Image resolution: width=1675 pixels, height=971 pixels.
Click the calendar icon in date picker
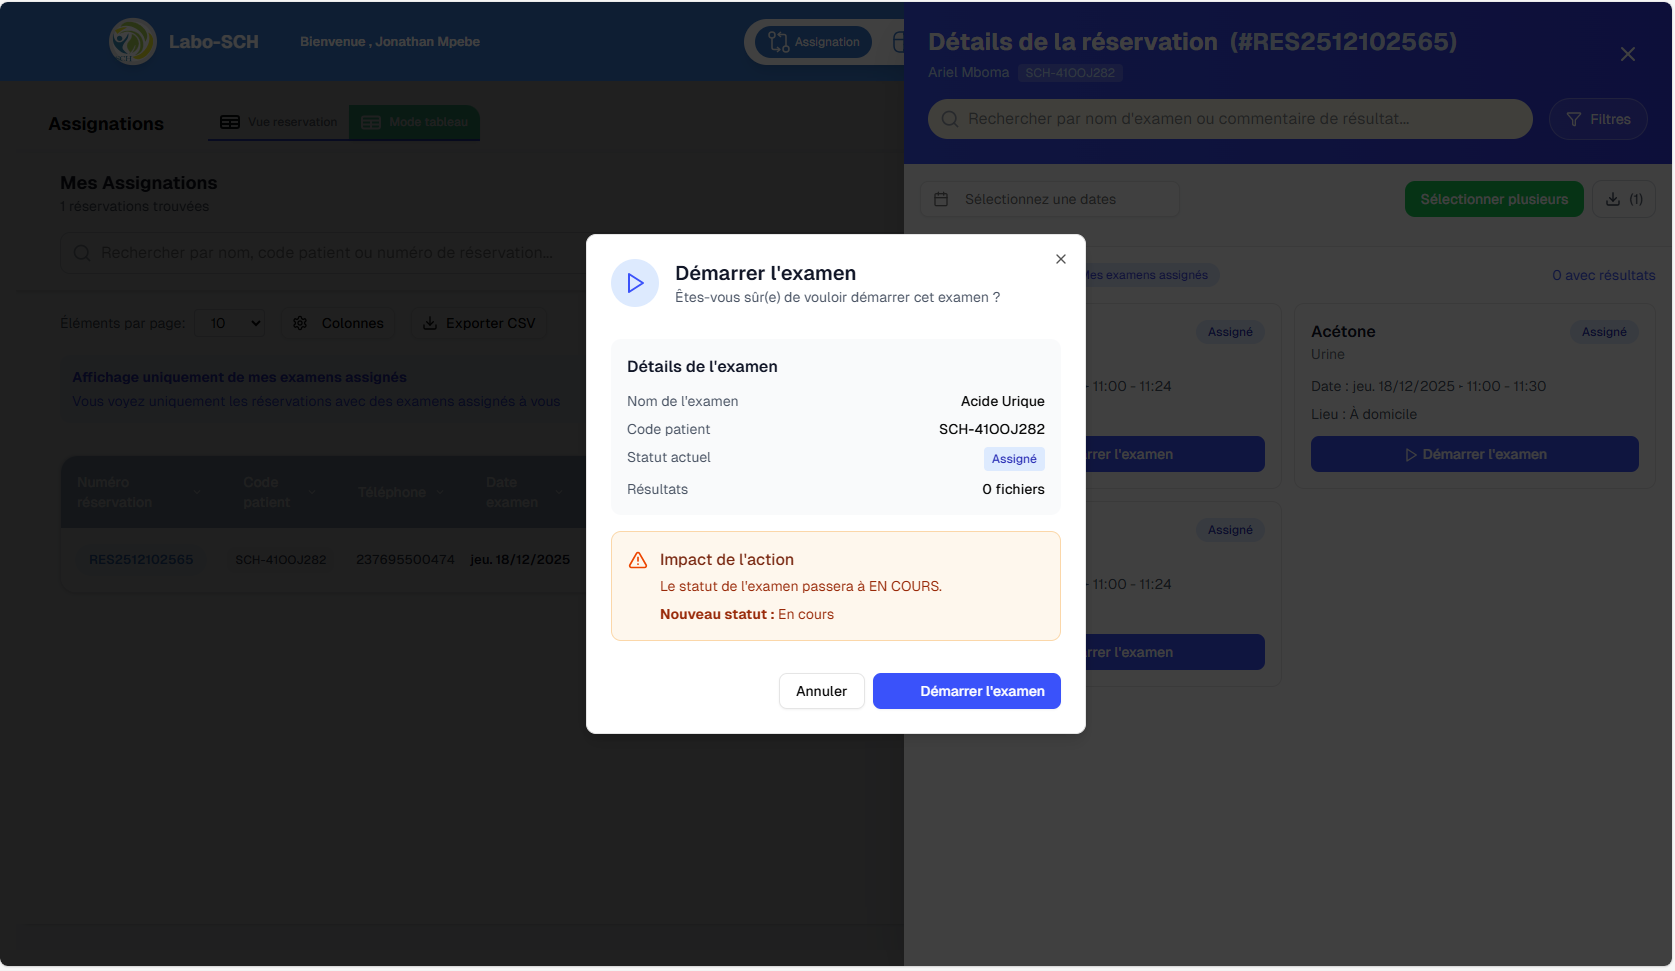click(x=941, y=200)
